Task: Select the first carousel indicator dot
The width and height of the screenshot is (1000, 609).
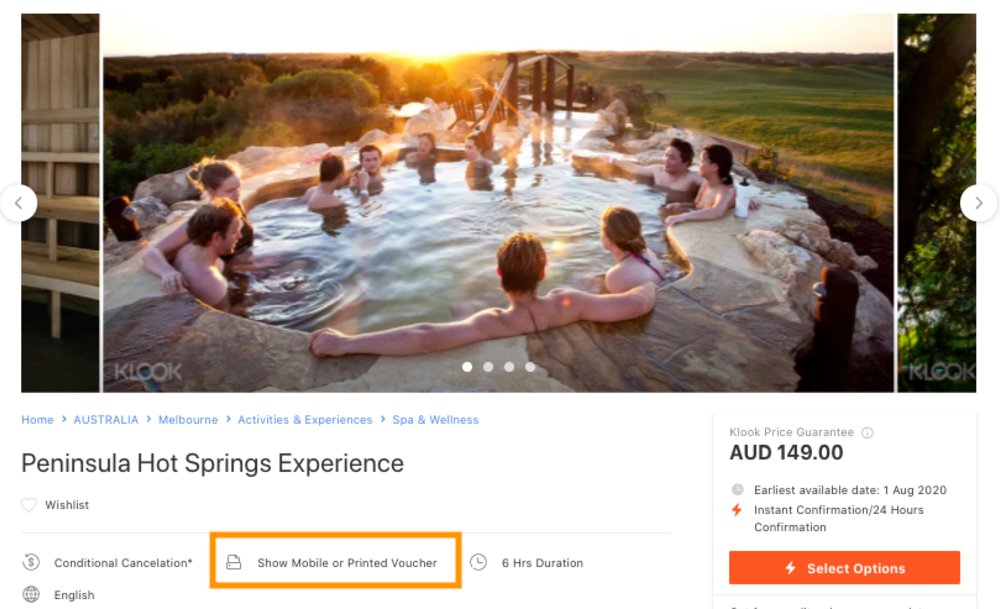Action: [x=467, y=367]
